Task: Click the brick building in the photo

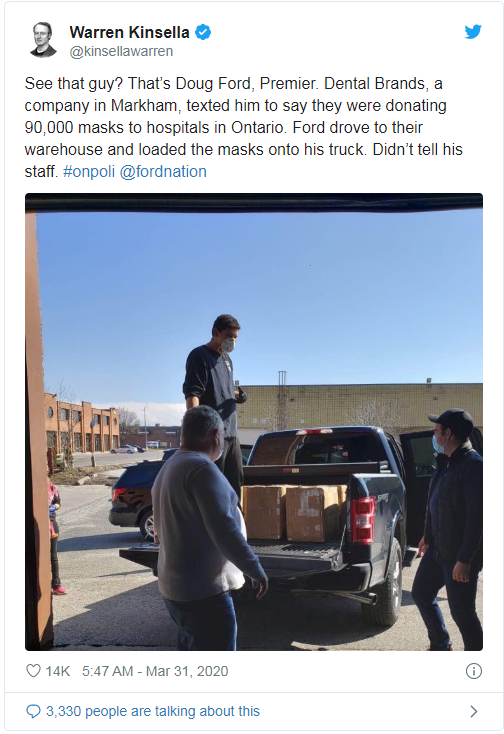Action: [x=82, y=425]
